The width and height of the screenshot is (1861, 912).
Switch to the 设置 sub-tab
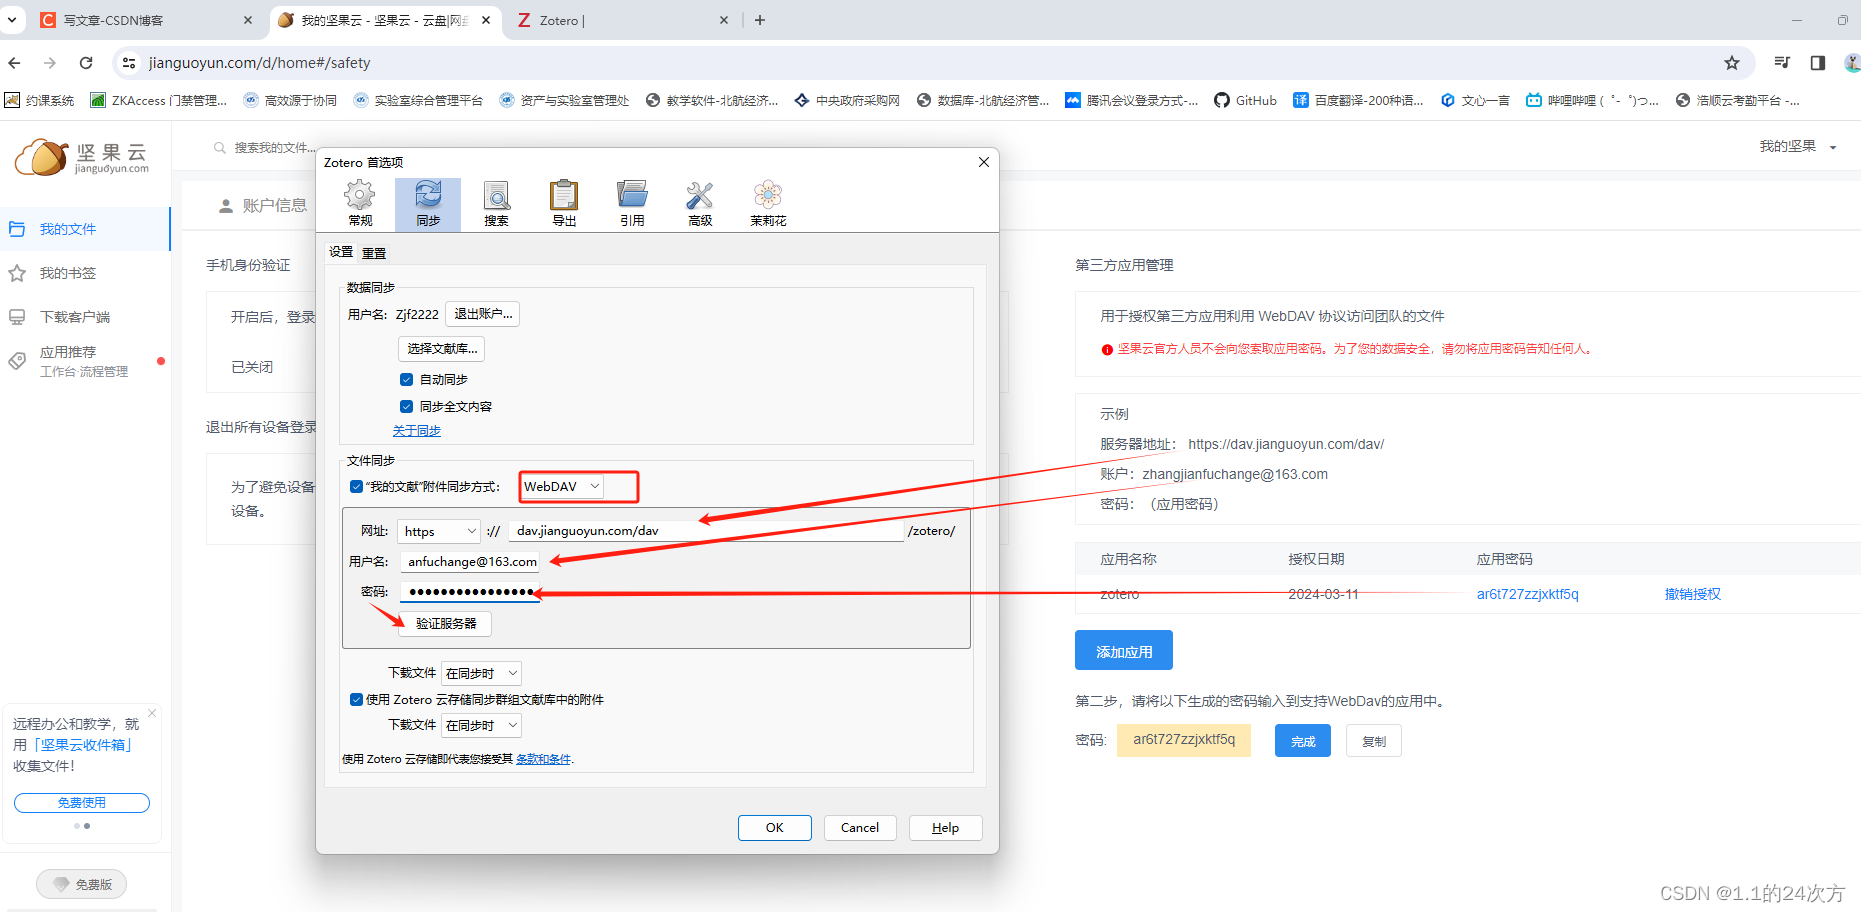pyautogui.click(x=341, y=252)
